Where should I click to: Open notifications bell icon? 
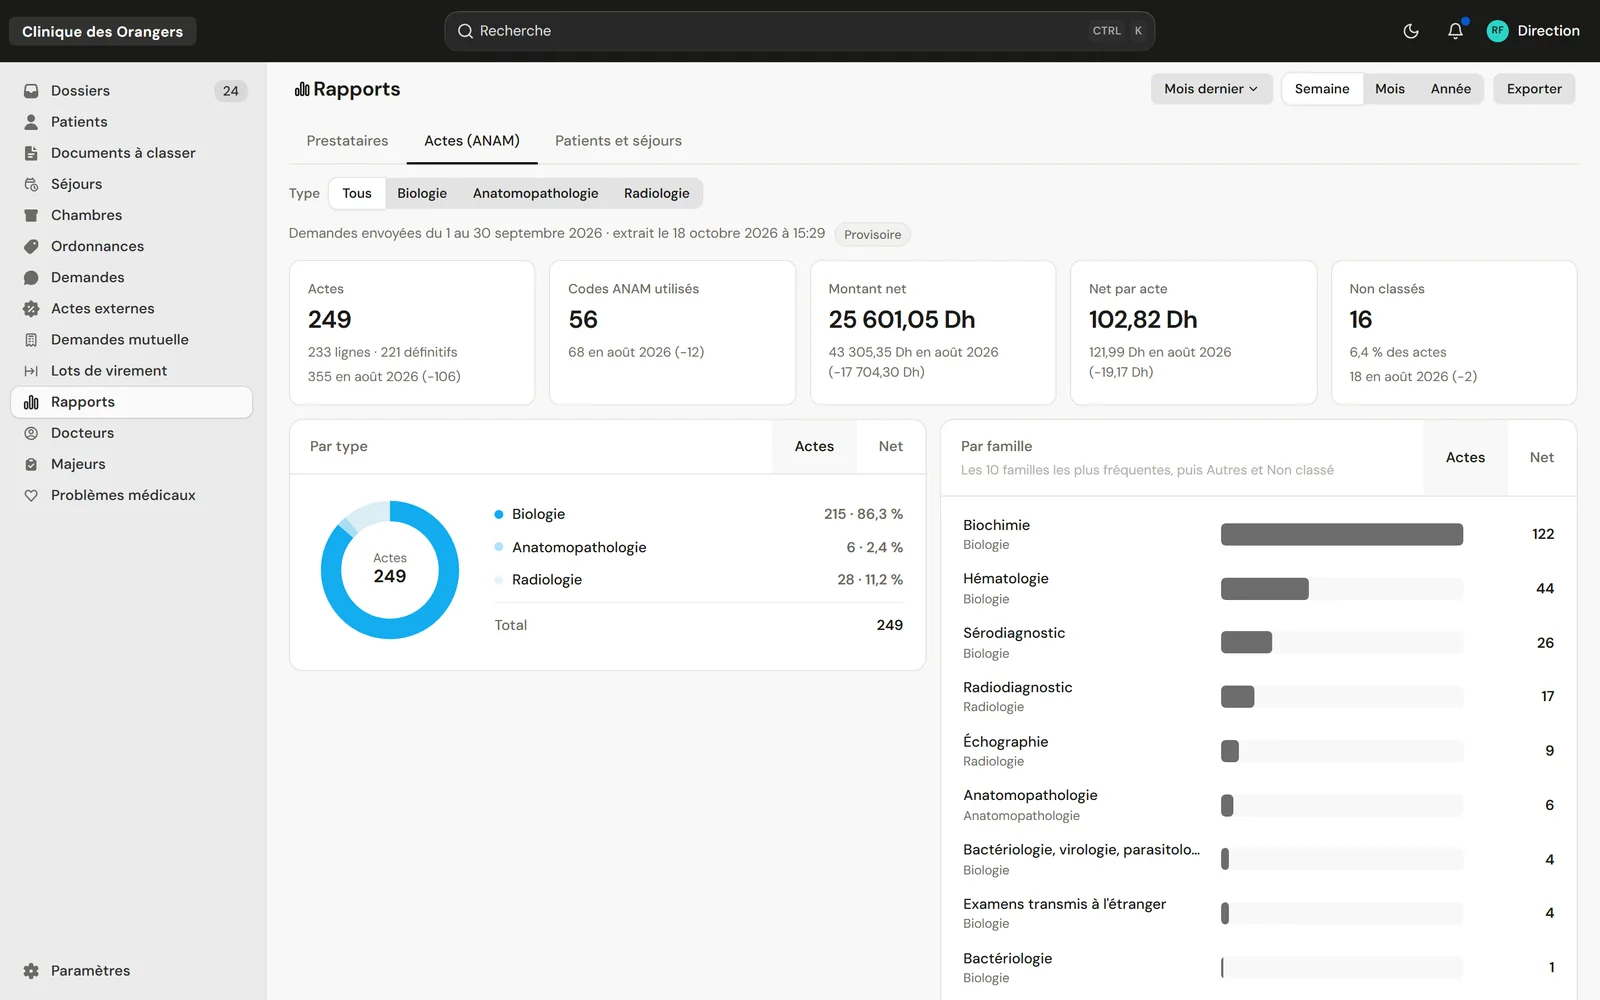(x=1455, y=31)
